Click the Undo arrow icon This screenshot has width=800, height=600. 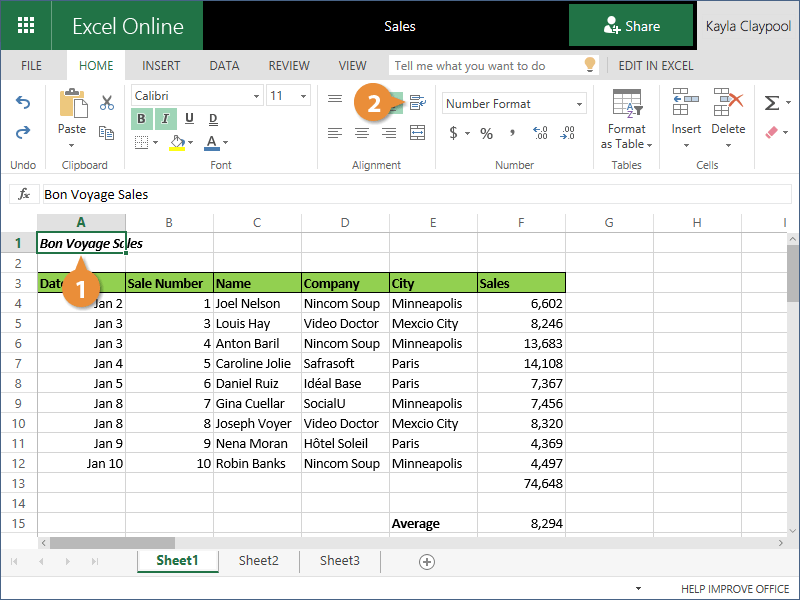(23, 103)
